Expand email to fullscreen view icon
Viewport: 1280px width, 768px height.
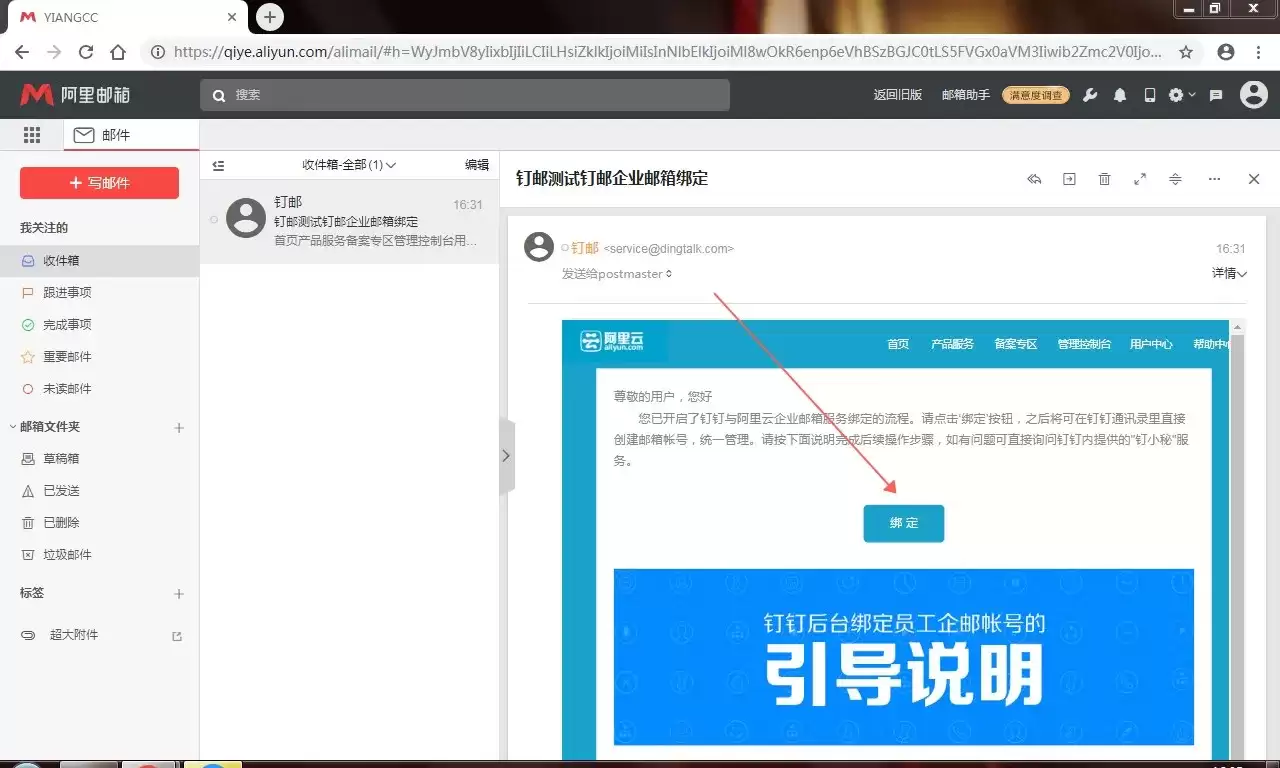[1140, 179]
